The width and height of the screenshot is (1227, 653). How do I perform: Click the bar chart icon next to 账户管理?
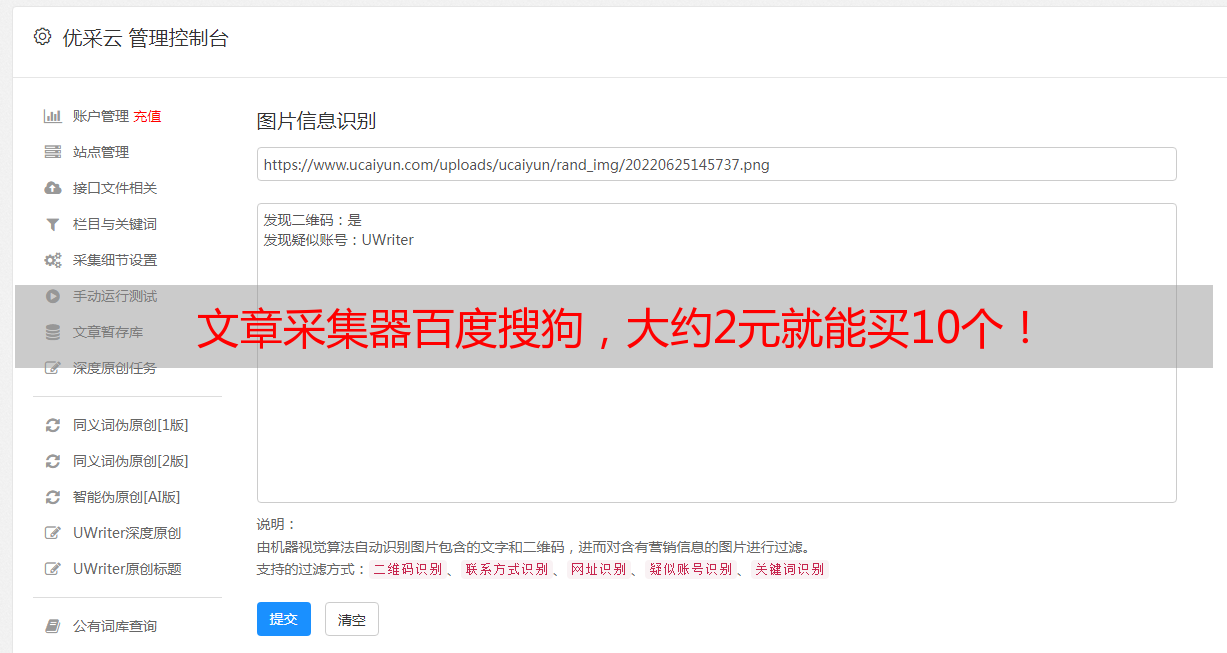53,116
